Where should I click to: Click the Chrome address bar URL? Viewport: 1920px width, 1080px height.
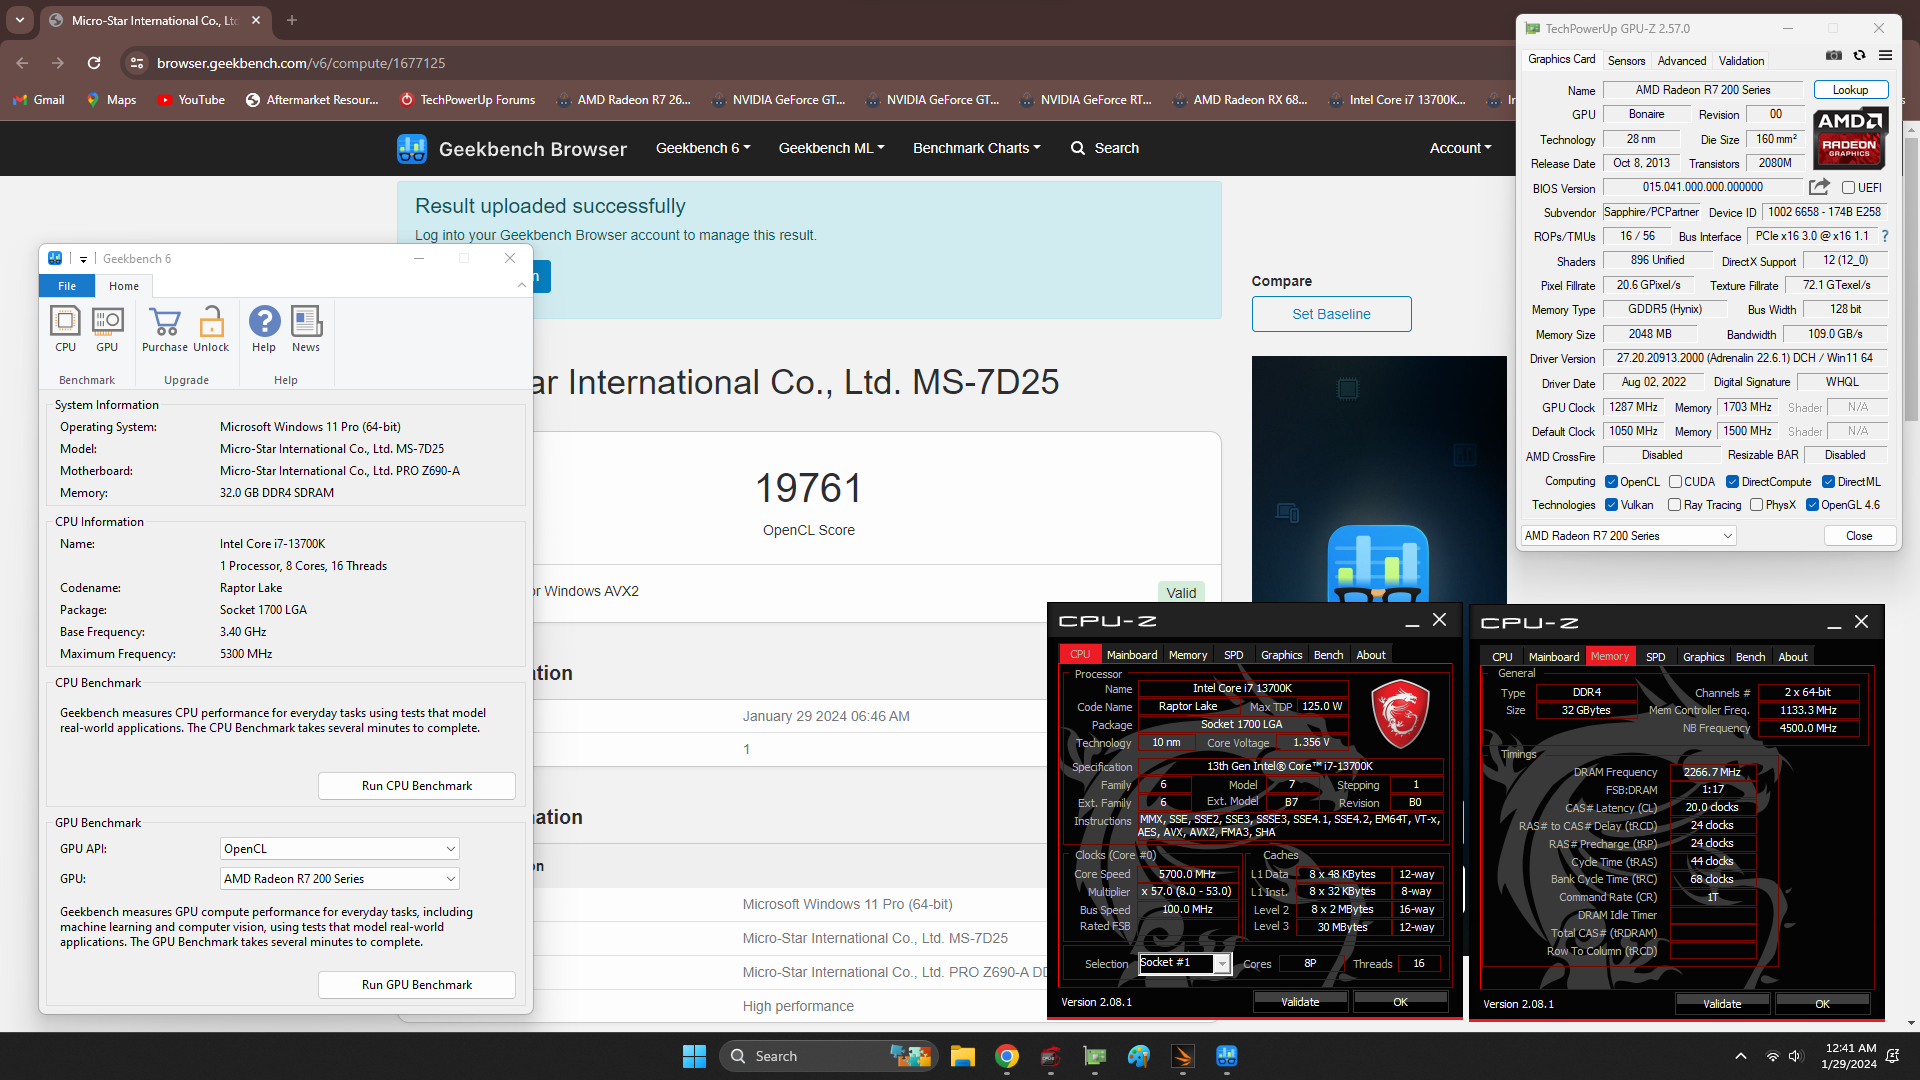[x=301, y=63]
